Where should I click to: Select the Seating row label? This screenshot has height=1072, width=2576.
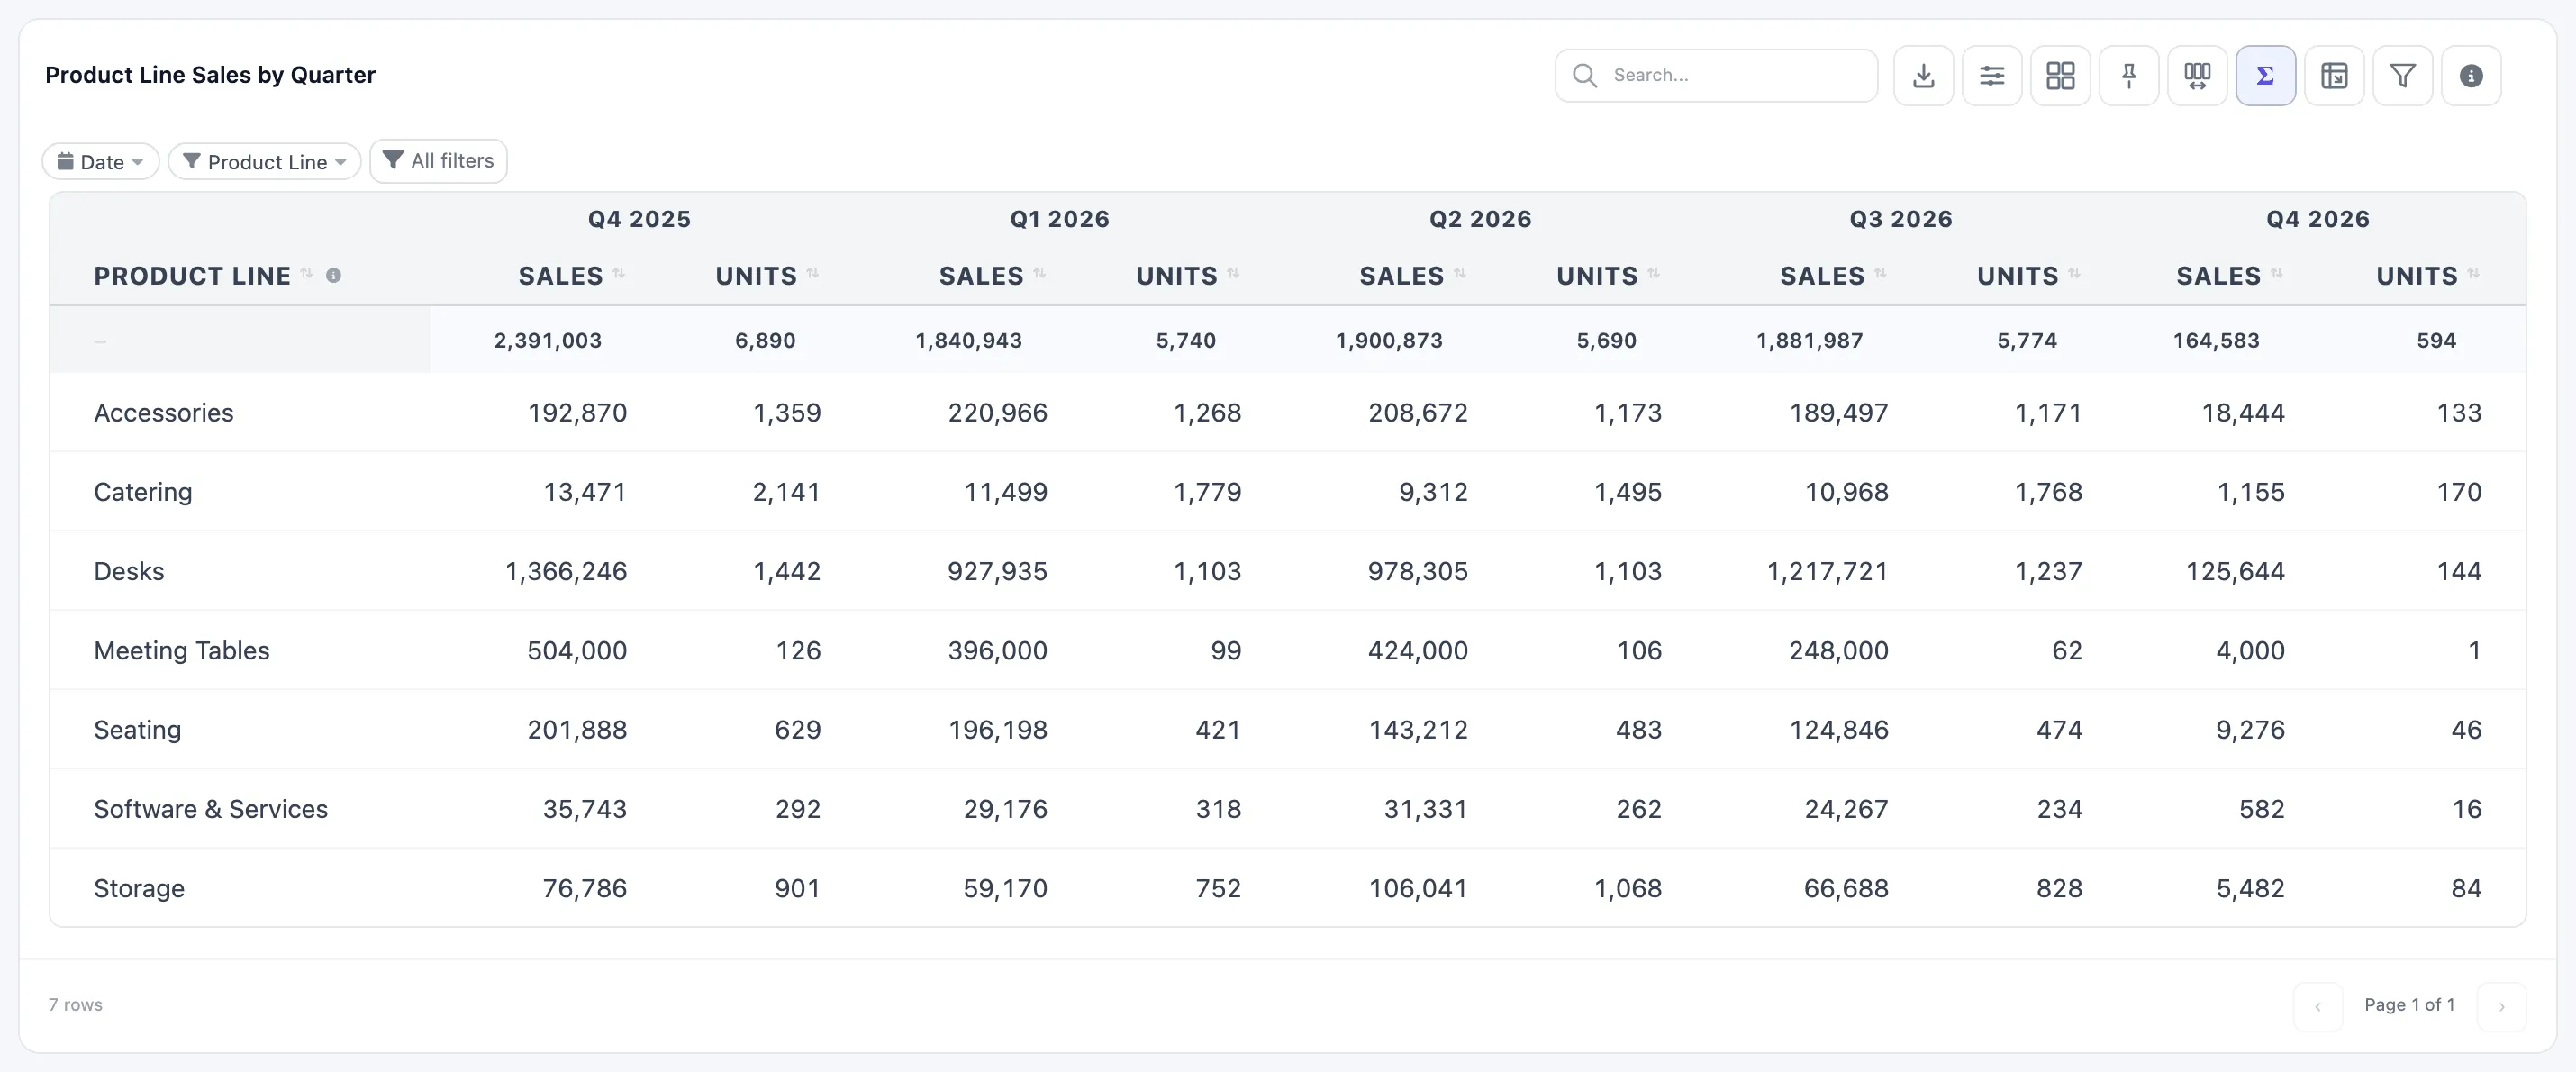138,730
